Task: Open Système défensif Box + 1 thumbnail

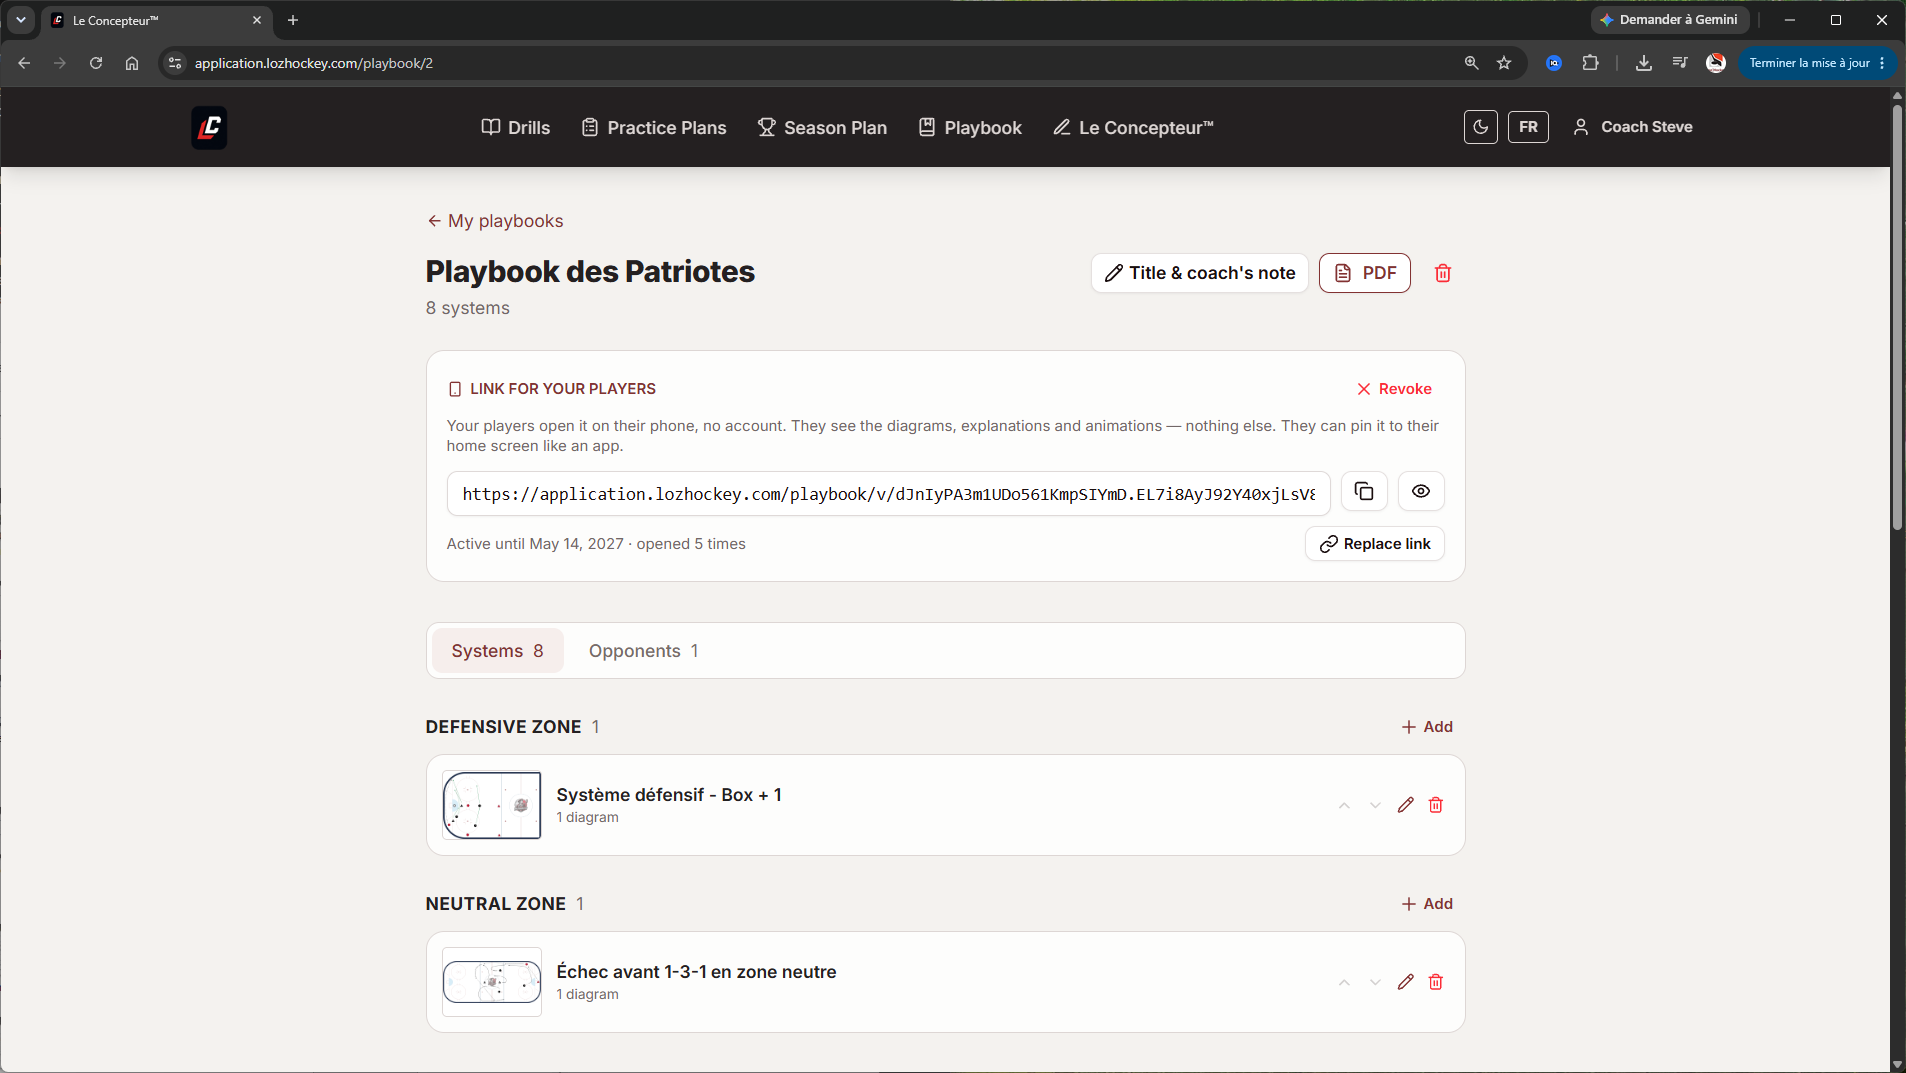Action: coord(492,805)
